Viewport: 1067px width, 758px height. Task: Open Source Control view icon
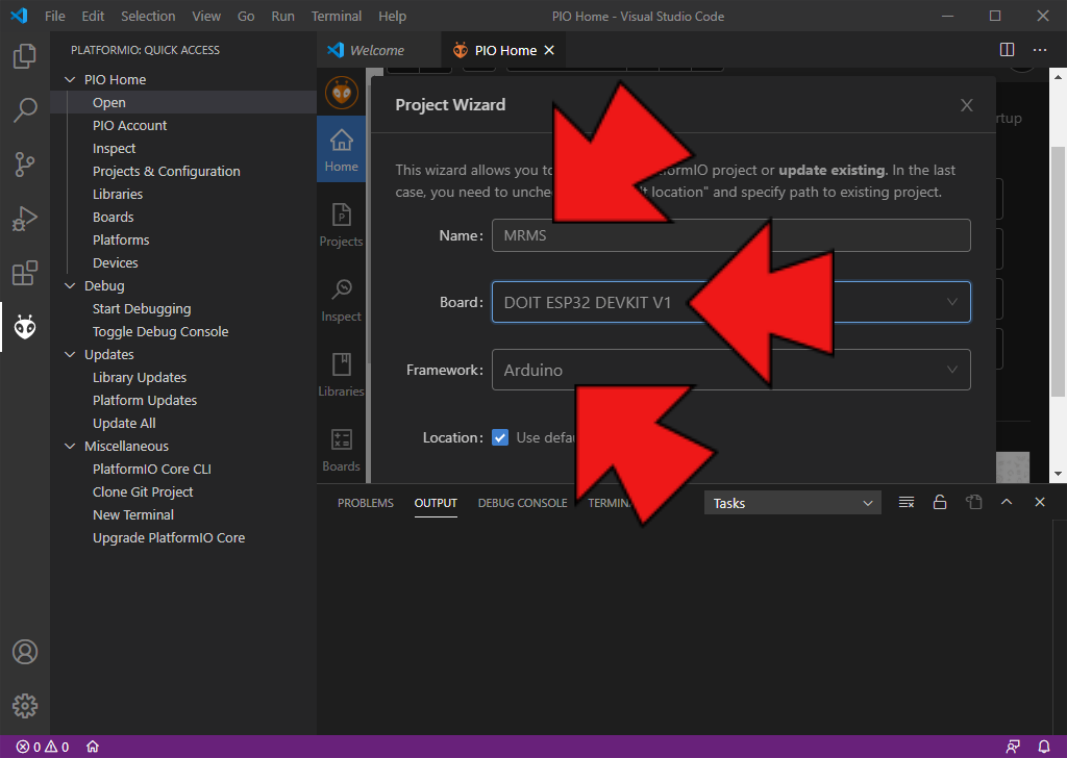(x=25, y=164)
